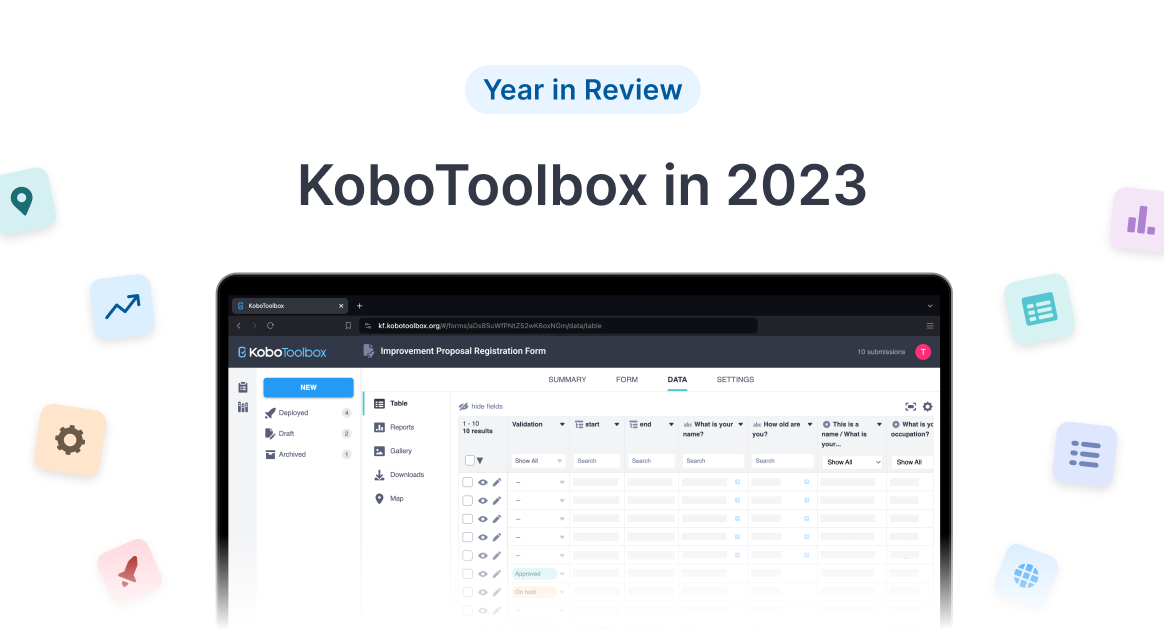Tick the first submission row checkbox
The height and width of the screenshot is (630, 1164).
(x=467, y=482)
